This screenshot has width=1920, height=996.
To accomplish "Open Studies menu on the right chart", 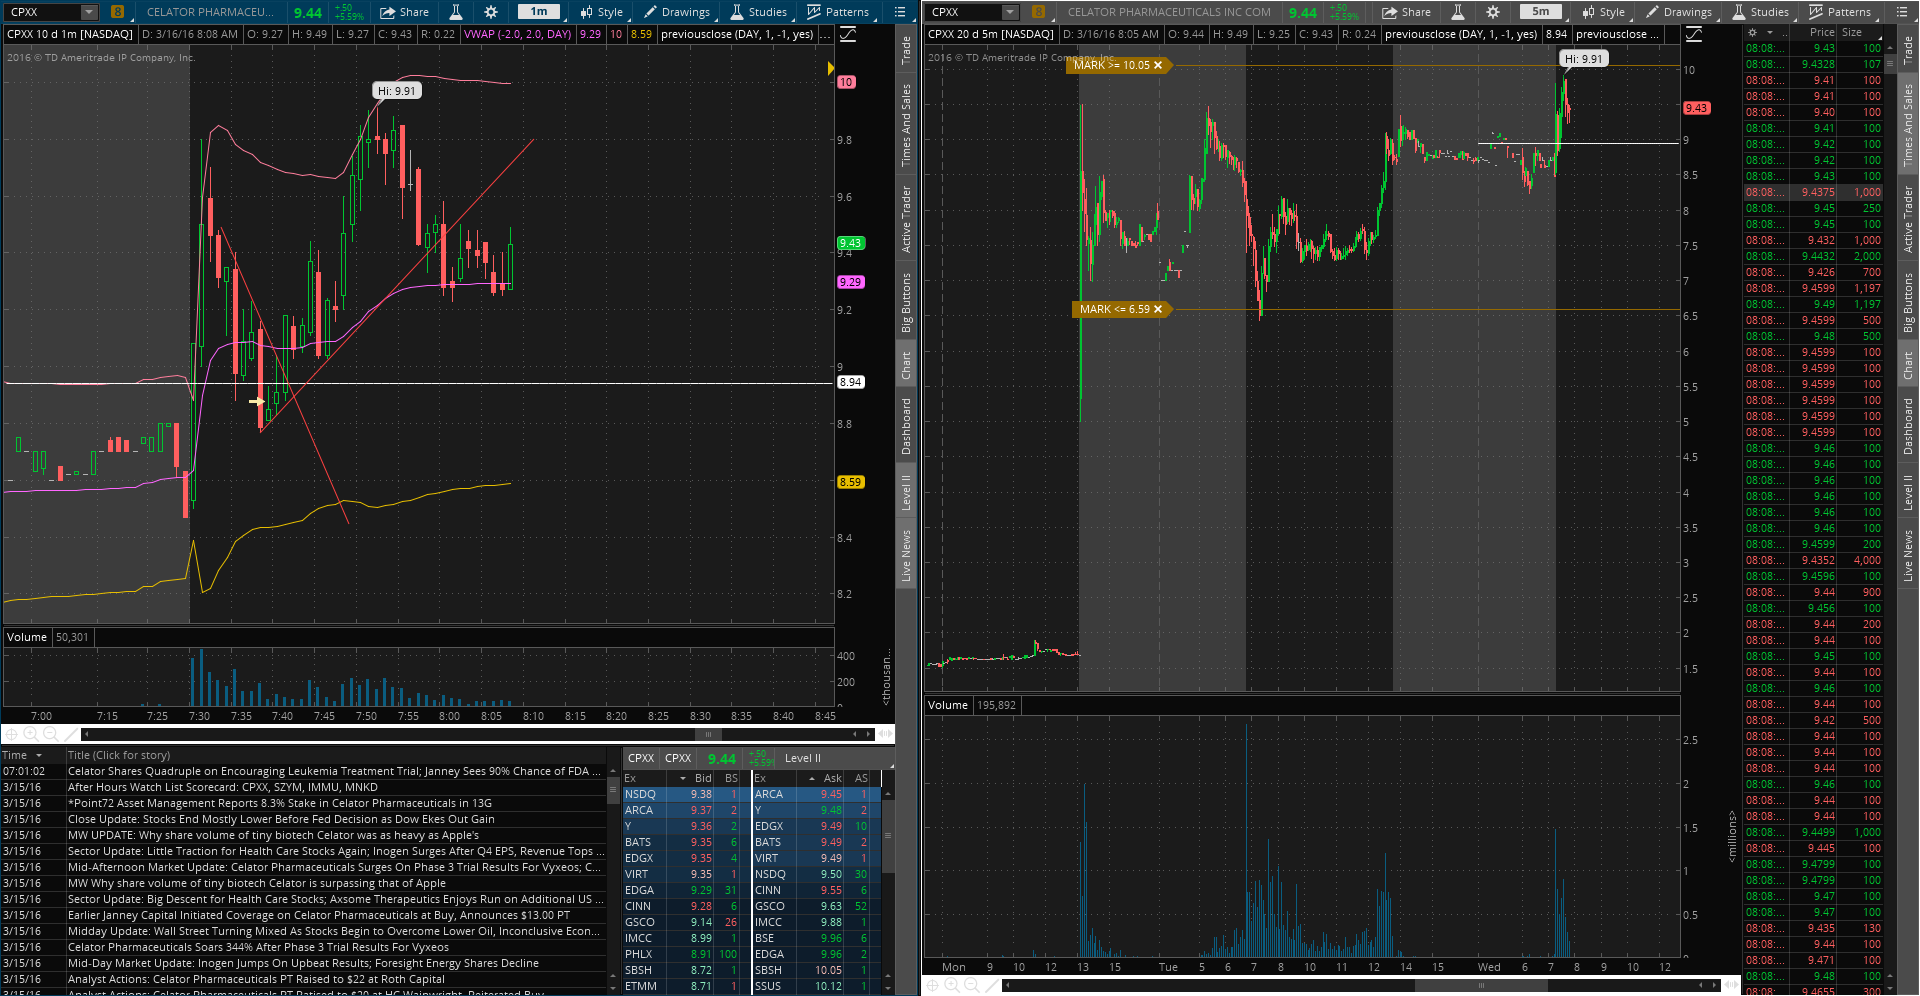I will click(x=1761, y=12).
